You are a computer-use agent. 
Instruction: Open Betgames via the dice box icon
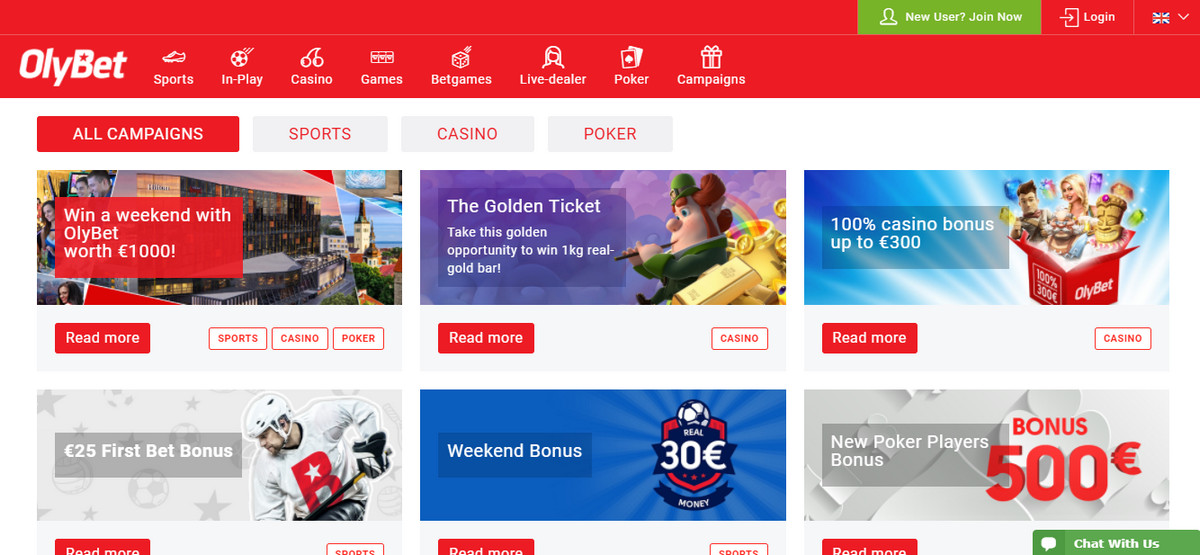461,57
